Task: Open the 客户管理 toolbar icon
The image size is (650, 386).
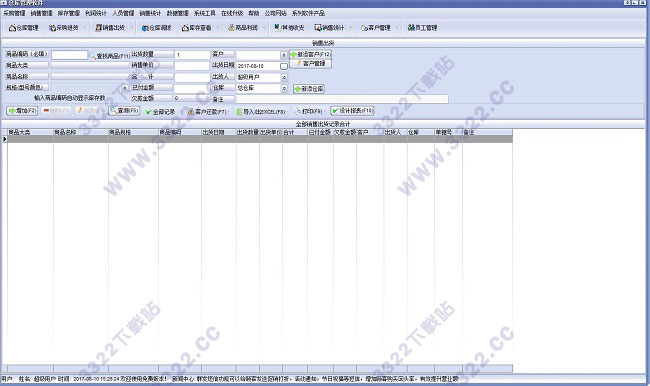Action: [376, 28]
